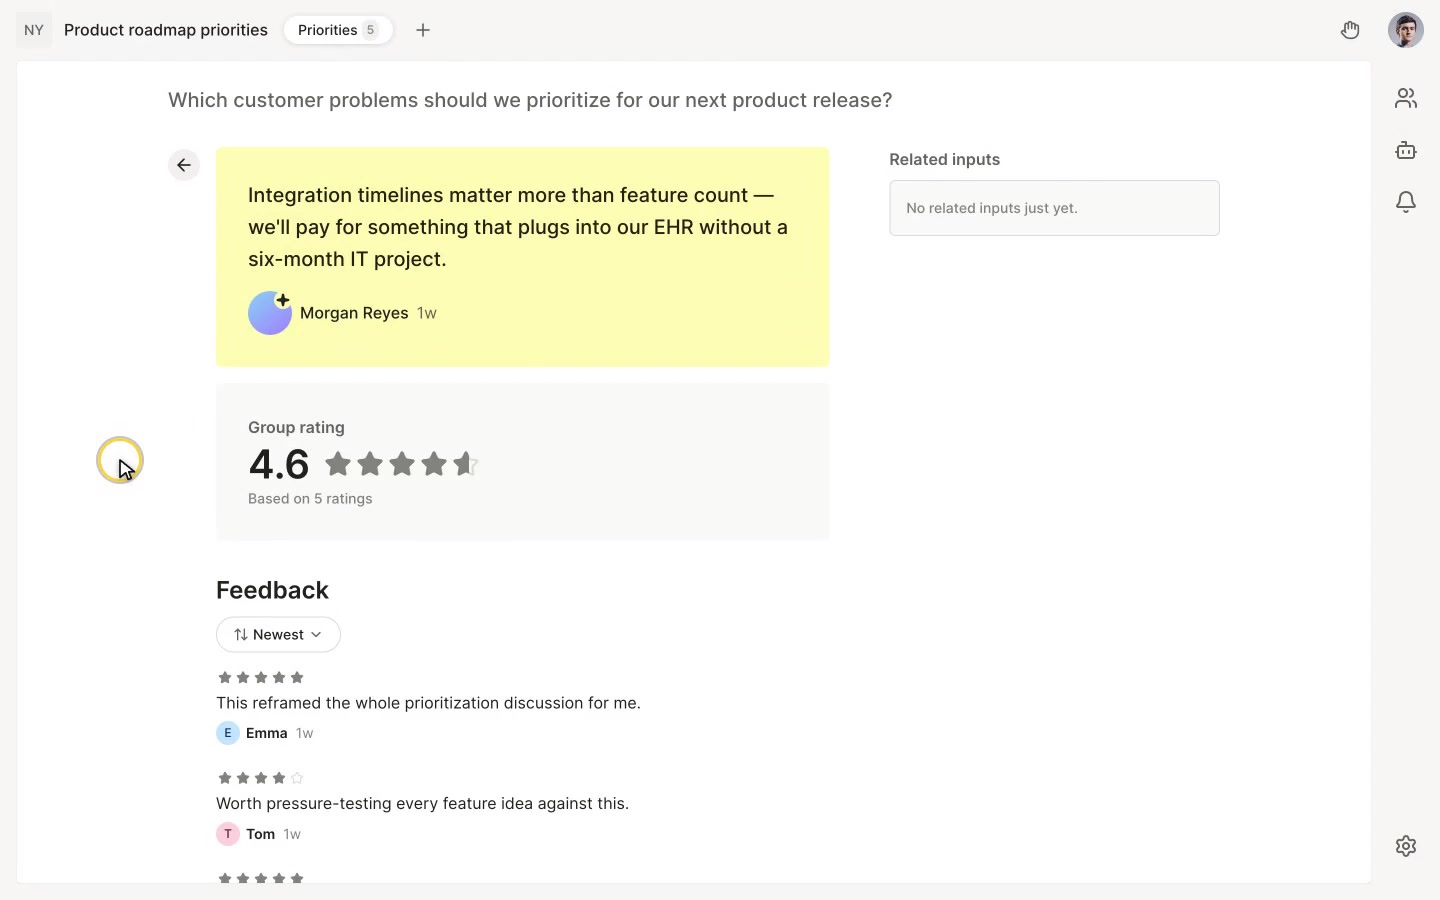Click the NY workspace badge
This screenshot has height=900, width=1440.
[x=34, y=30]
